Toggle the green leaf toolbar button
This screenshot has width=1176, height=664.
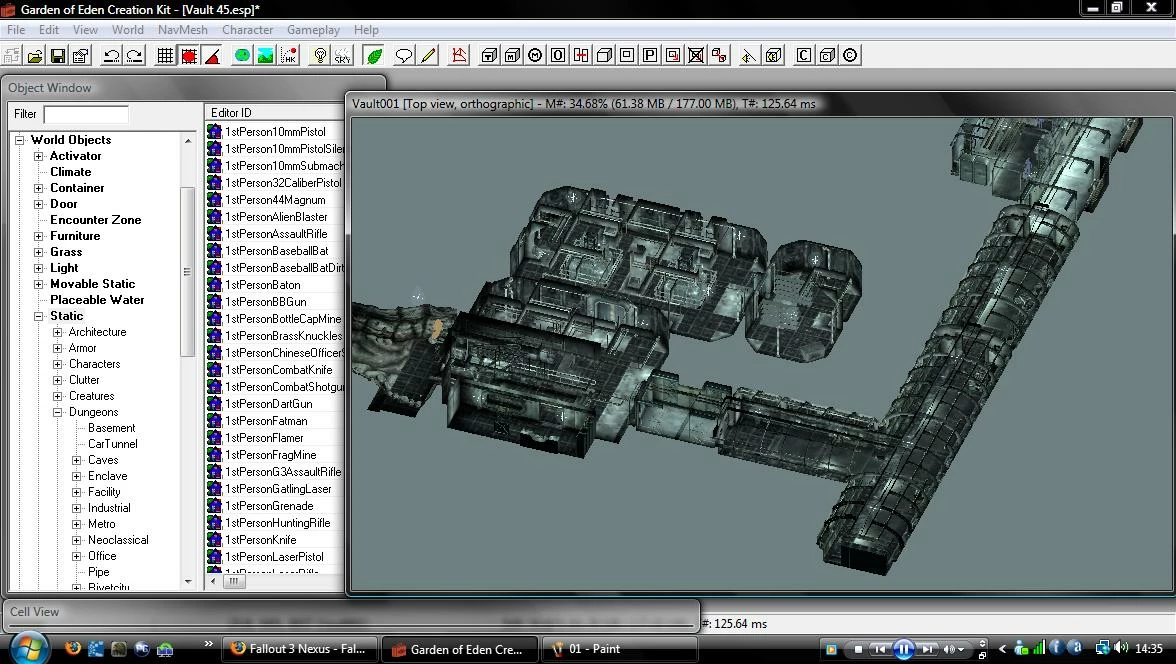coord(374,56)
